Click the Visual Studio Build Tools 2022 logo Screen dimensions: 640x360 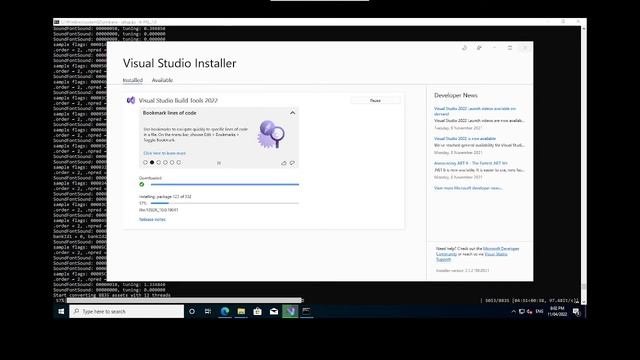(x=131, y=100)
